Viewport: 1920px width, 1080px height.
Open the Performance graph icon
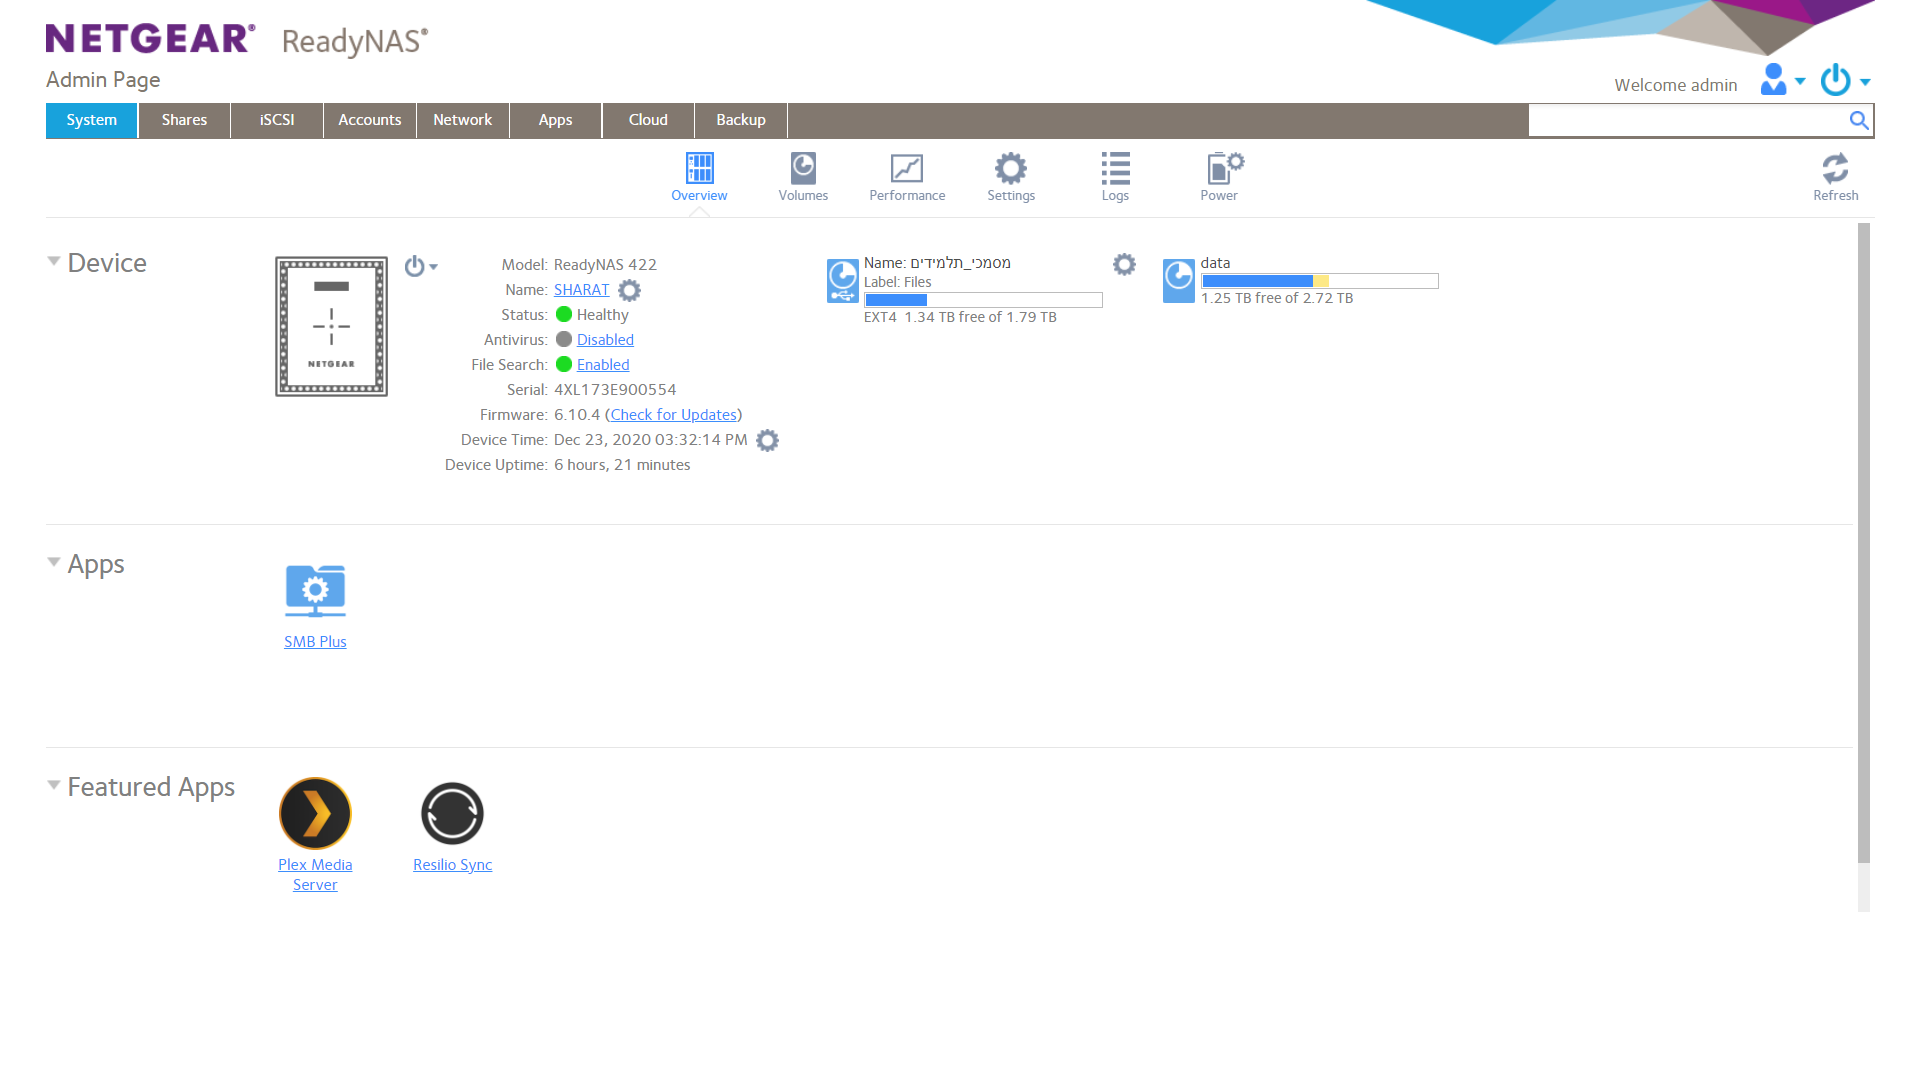906,169
